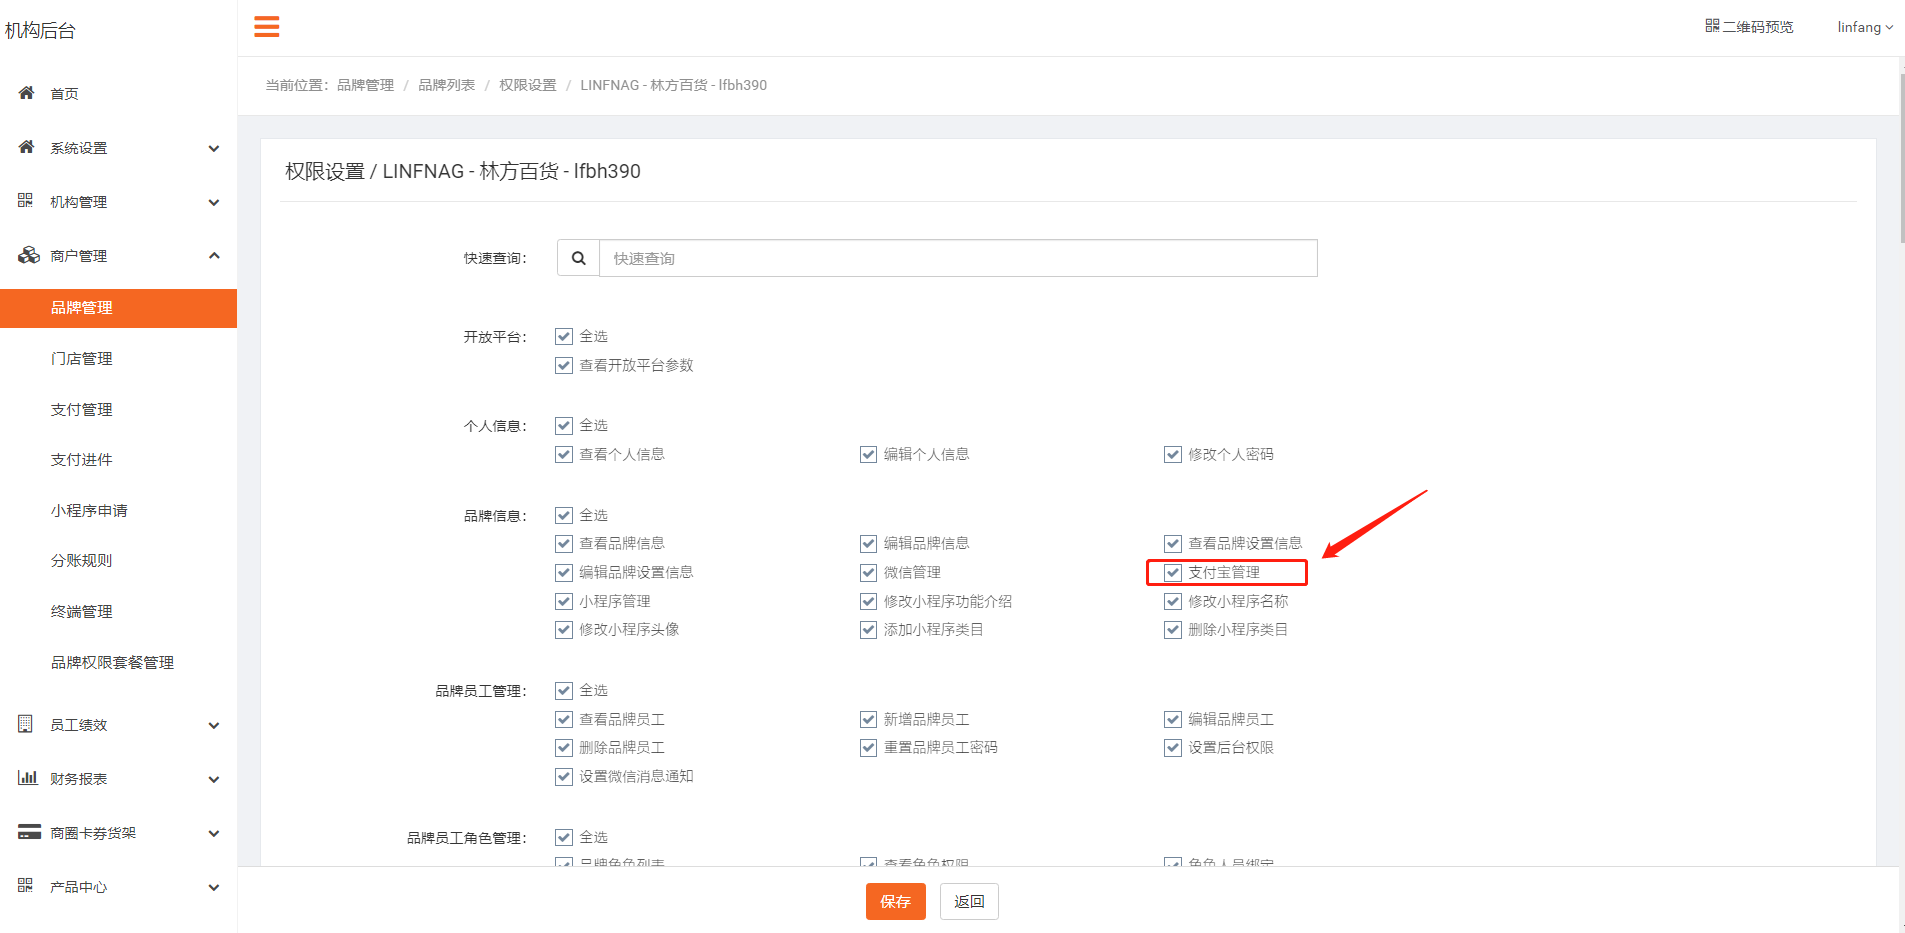
Task: Uncheck 编辑个人信息 checkbox
Action: tap(868, 454)
